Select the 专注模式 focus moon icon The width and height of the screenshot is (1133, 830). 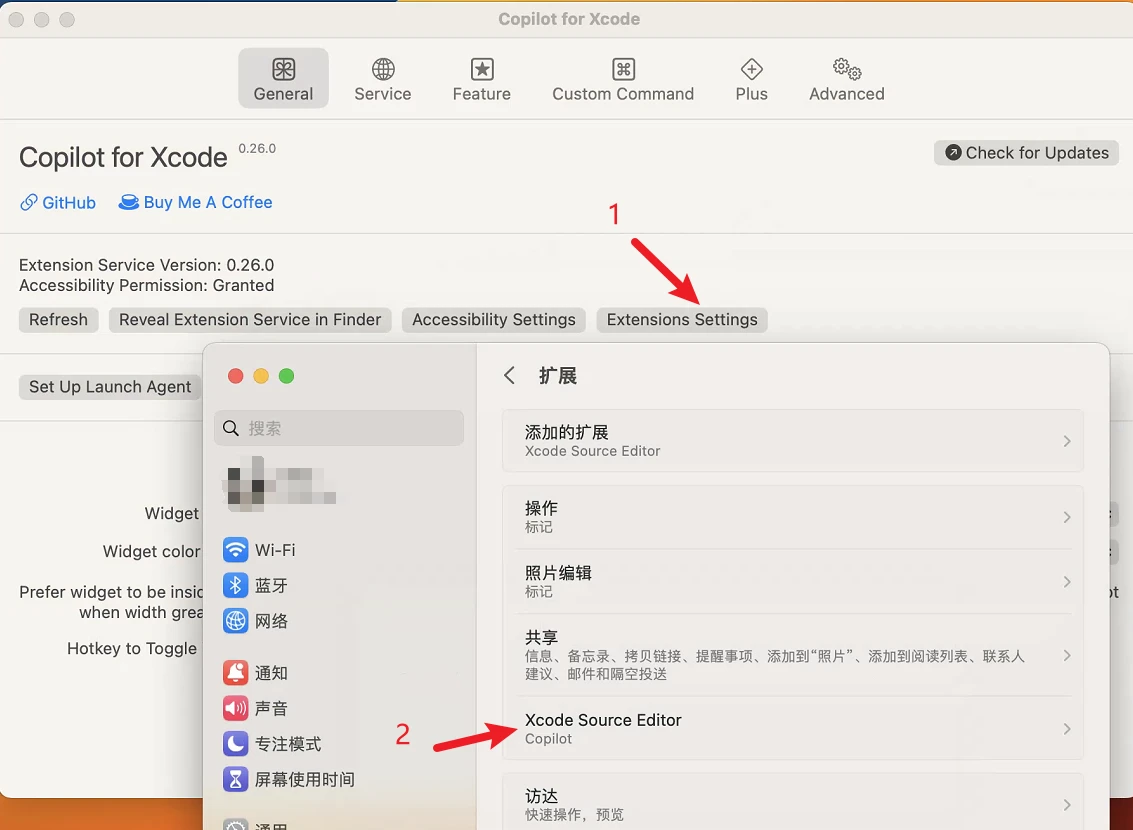tap(236, 743)
